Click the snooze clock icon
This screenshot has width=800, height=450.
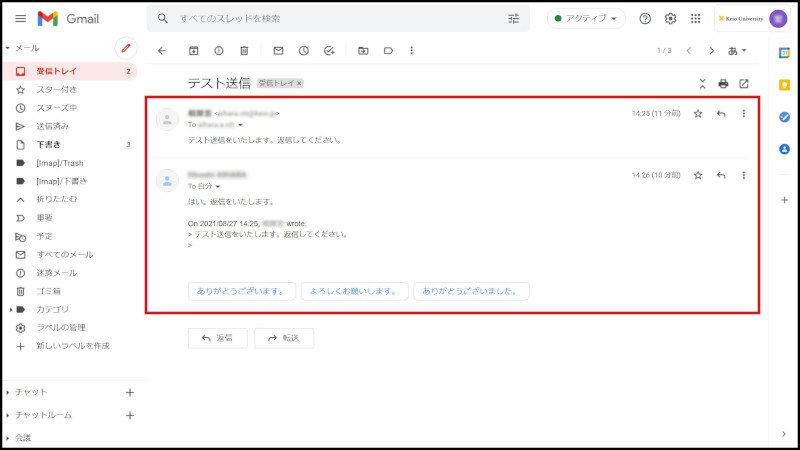pyautogui.click(x=303, y=50)
